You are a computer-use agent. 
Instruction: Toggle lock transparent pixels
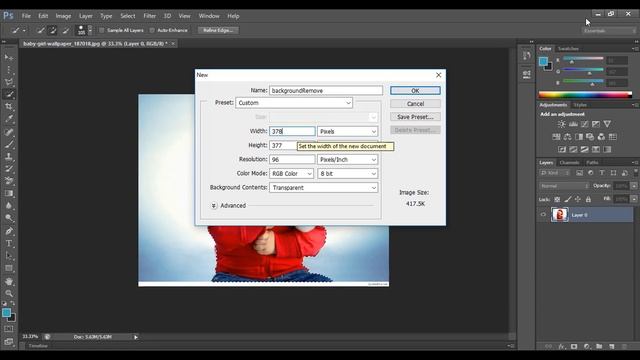(557, 199)
